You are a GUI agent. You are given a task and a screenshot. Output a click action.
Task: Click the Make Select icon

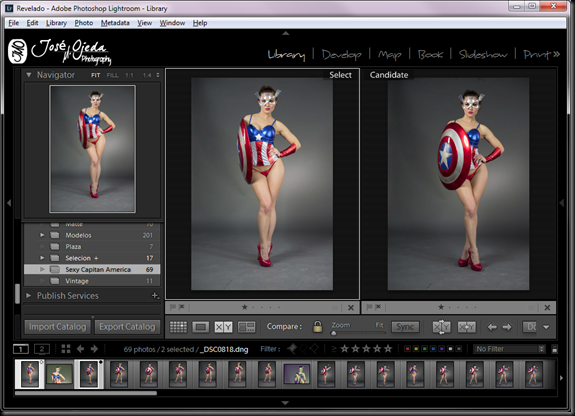[466, 326]
